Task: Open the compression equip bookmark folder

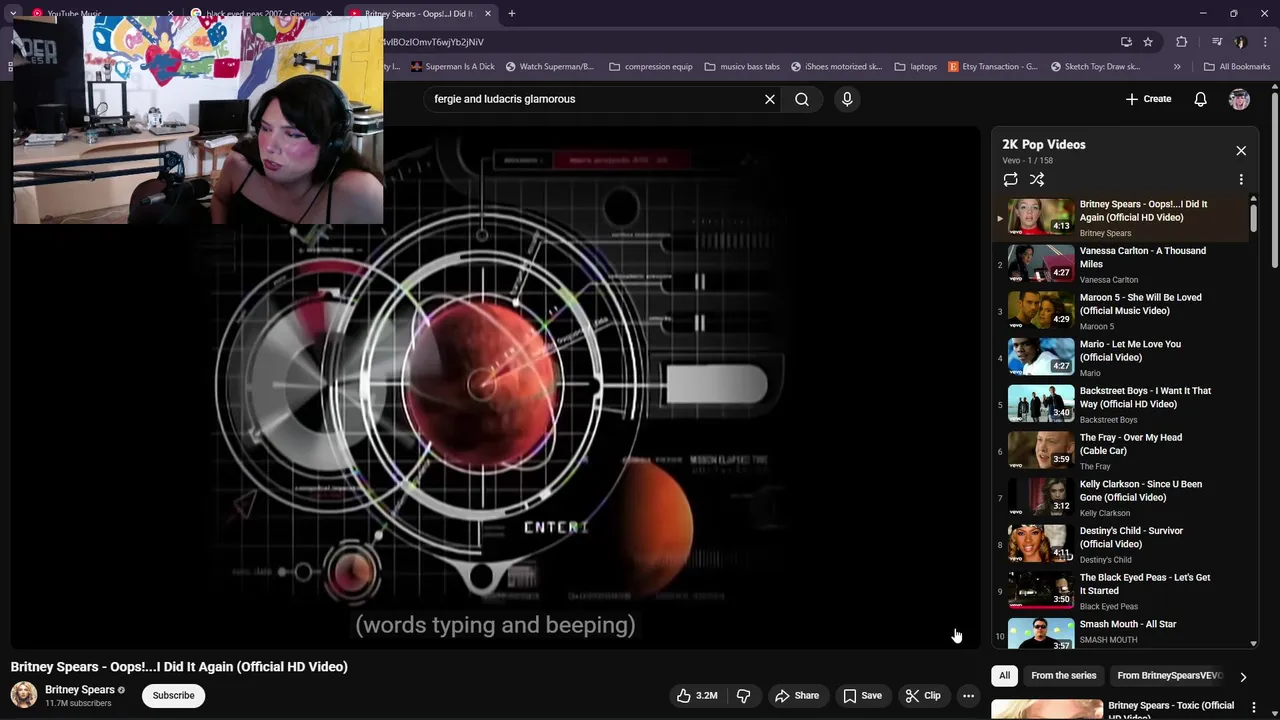Action: click(x=650, y=67)
